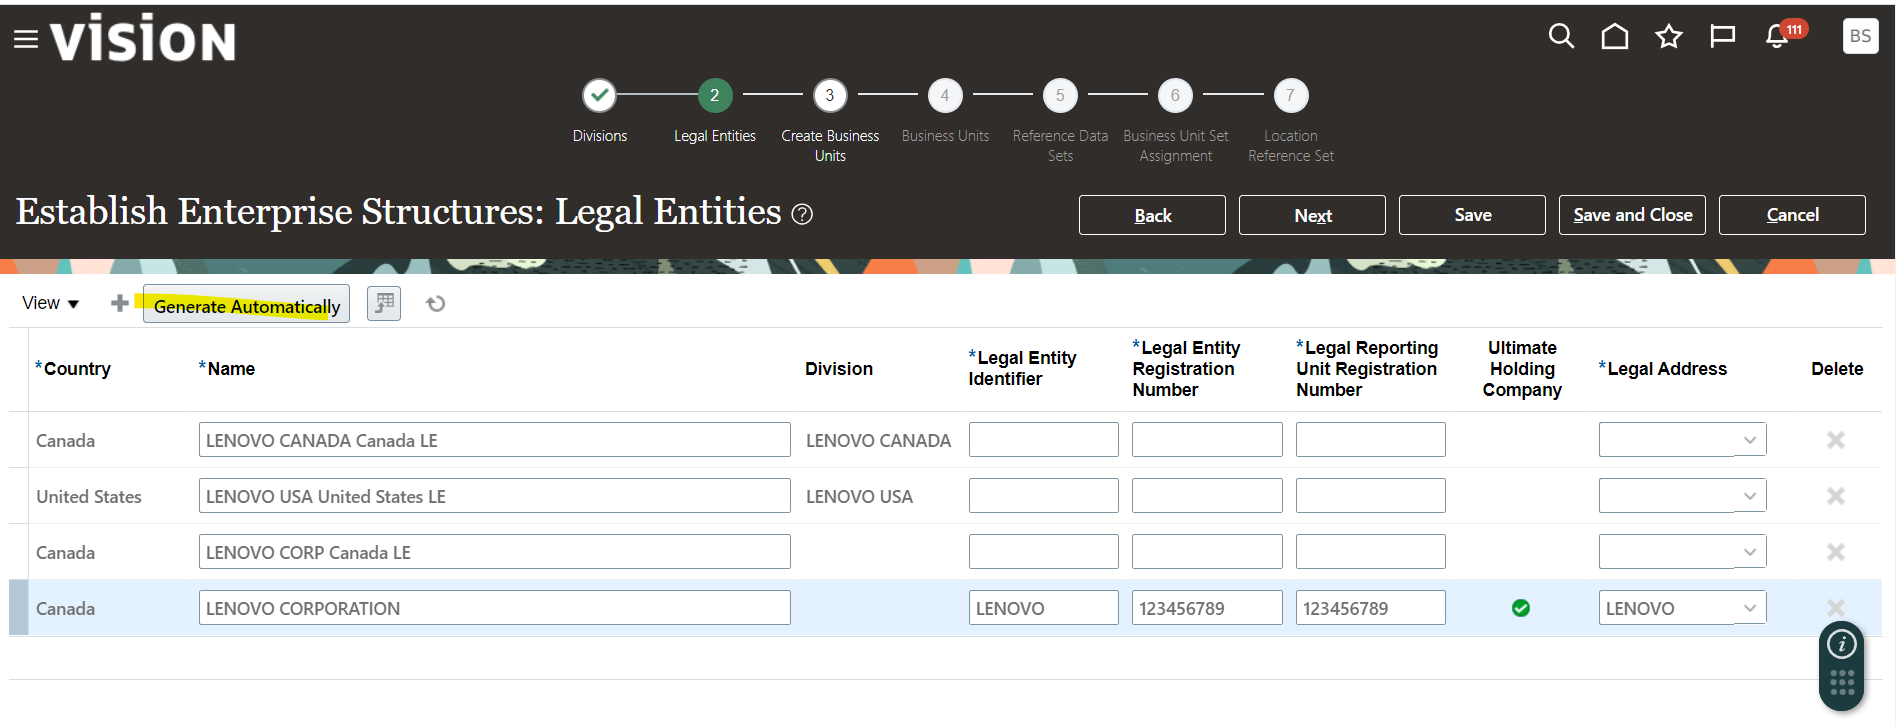The image size is (1896, 727).
Task: Go to step 3 Create Business Units
Action: [830, 96]
